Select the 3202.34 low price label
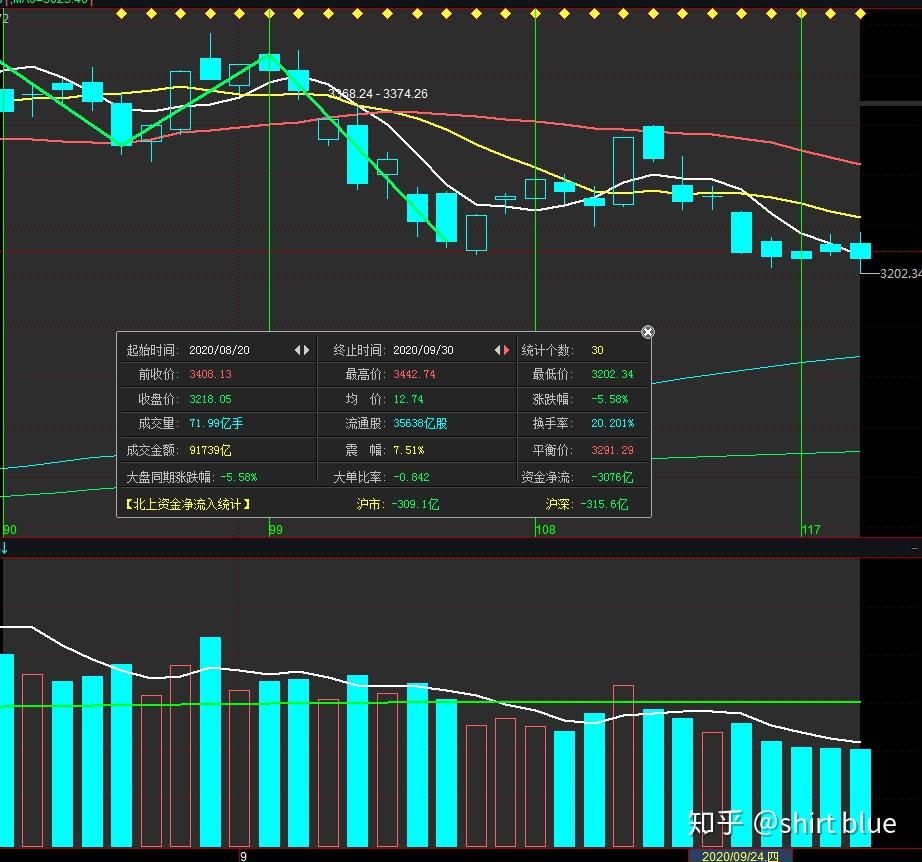The height and width of the screenshot is (862, 922). click(900, 273)
